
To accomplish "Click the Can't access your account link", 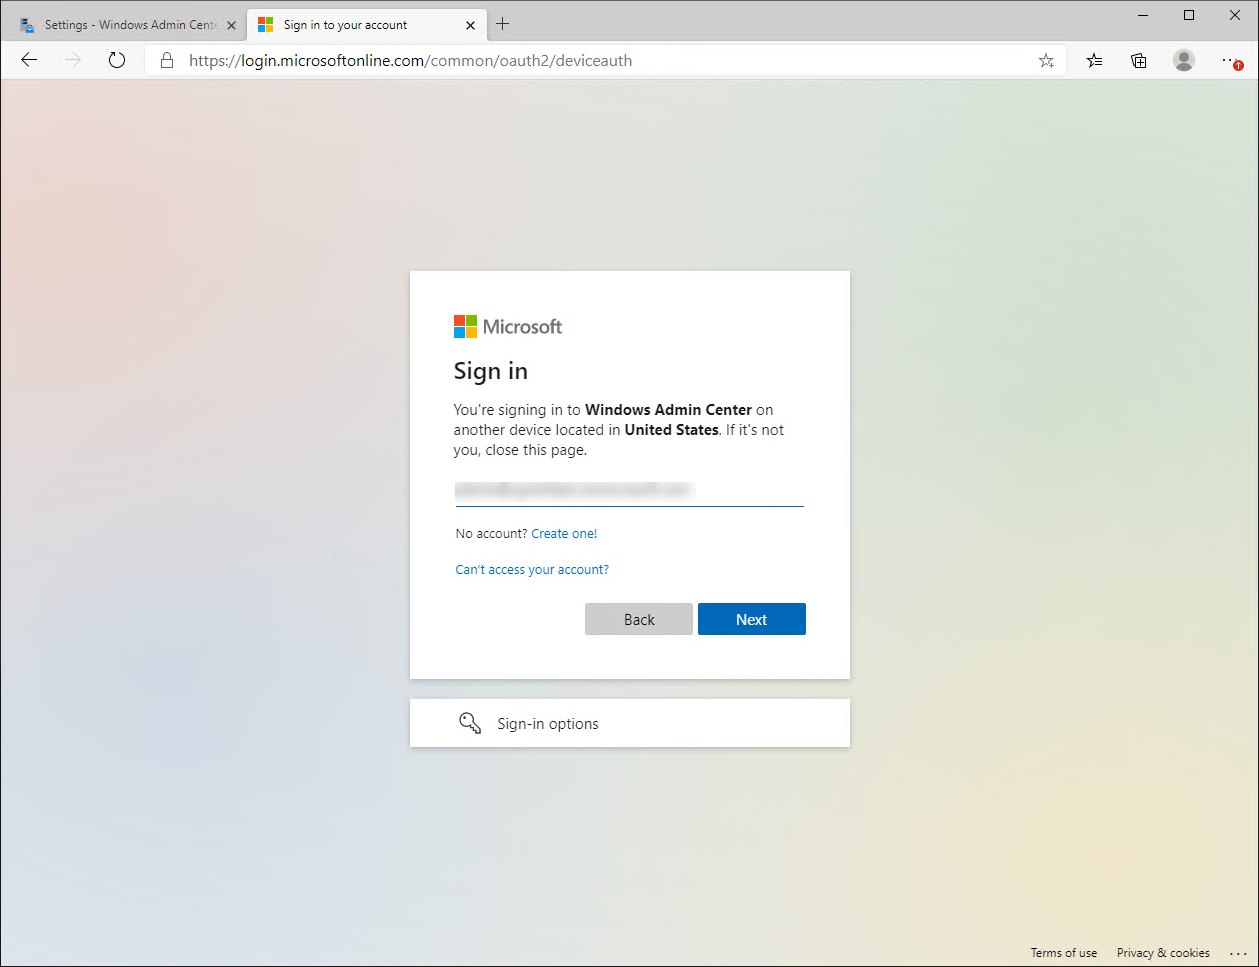I will pos(531,569).
